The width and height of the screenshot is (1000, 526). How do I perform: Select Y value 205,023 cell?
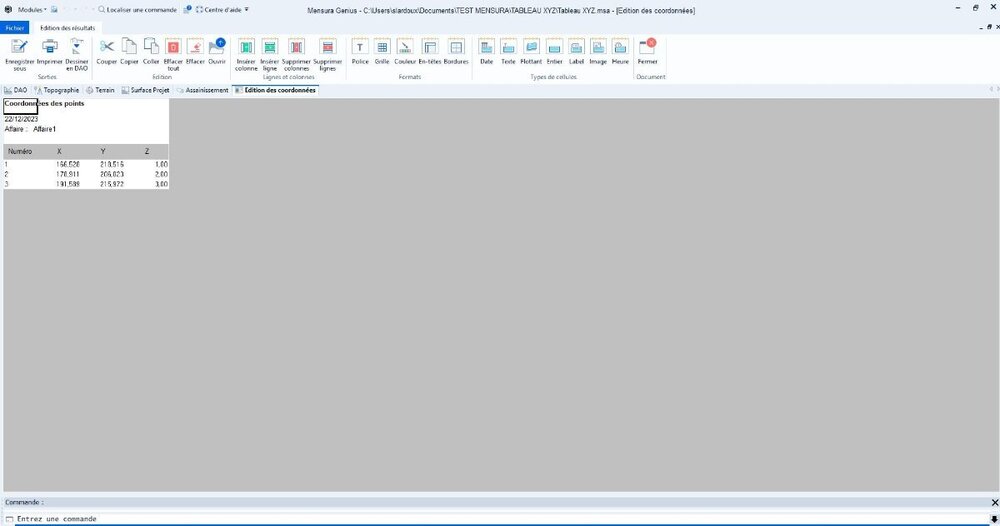pos(112,174)
